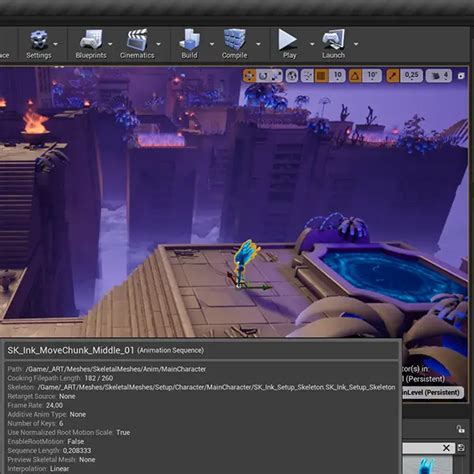This screenshot has height=474, width=474.
Task: Click the Interpolation Linear value
Action: coord(60,468)
